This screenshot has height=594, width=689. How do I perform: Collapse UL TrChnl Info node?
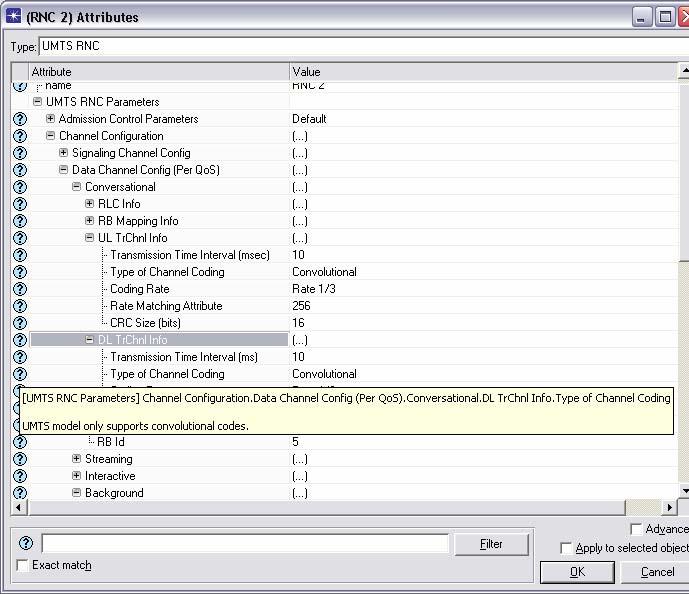point(90,237)
